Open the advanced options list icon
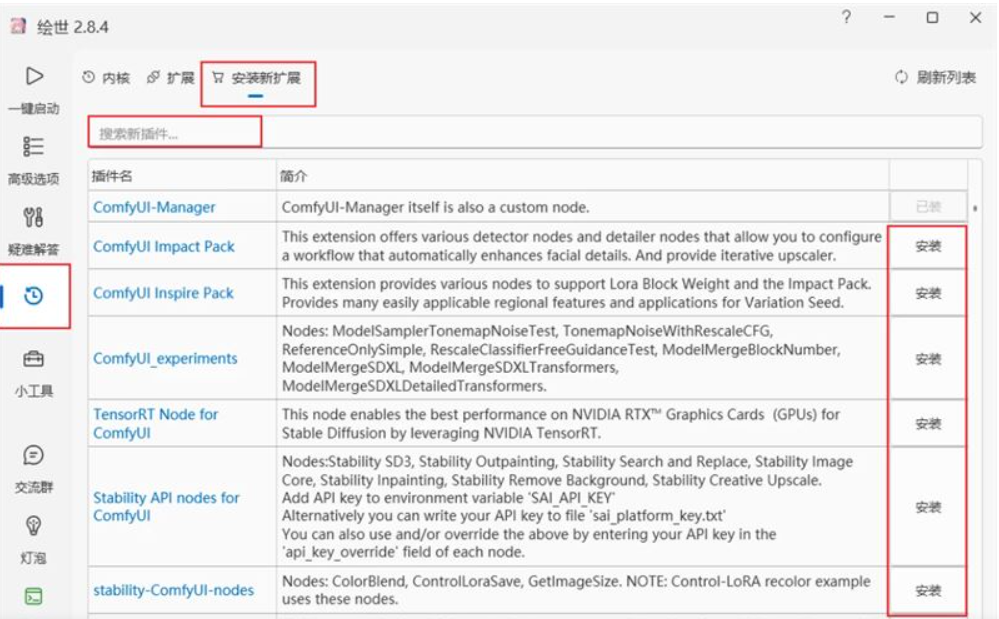This screenshot has height=619, width=999. [33, 146]
